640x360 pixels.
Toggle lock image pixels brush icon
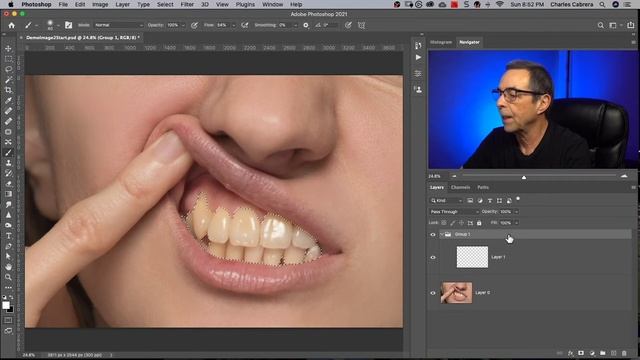pos(453,223)
